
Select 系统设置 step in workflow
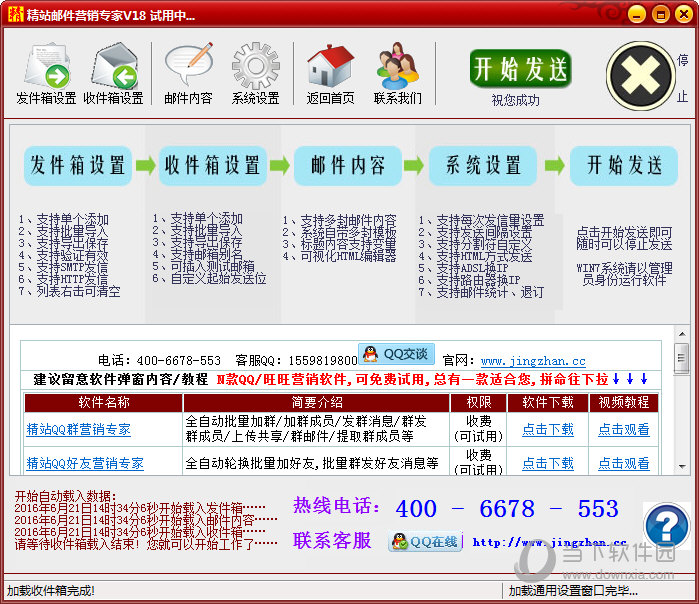pos(483,165)
